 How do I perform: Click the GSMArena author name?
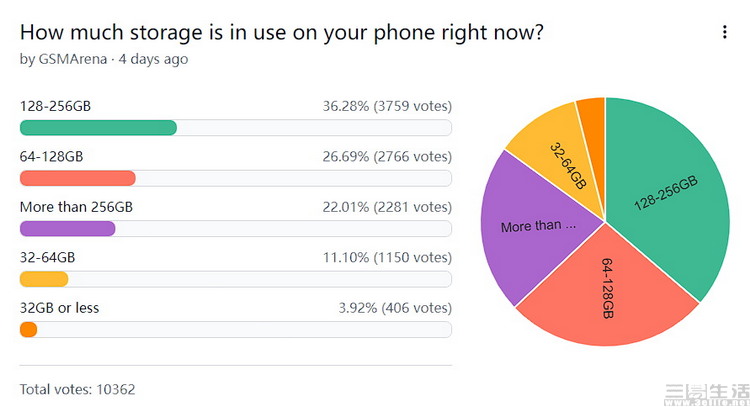[73, 59]
